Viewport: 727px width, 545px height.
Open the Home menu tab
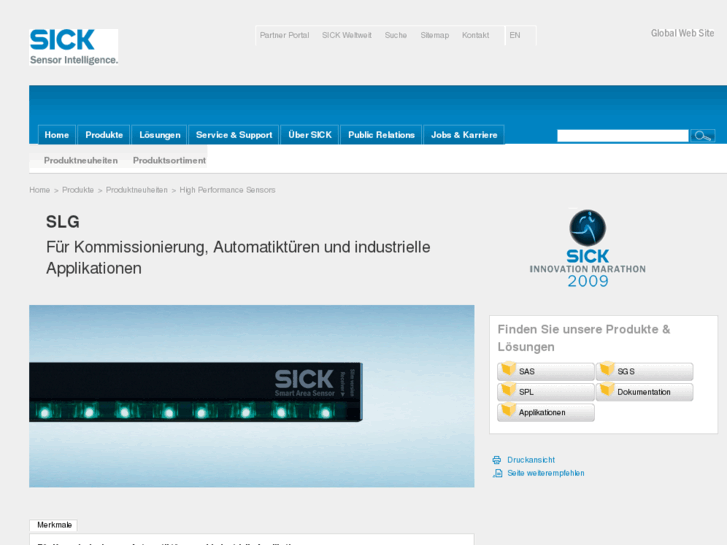(57, 135)
